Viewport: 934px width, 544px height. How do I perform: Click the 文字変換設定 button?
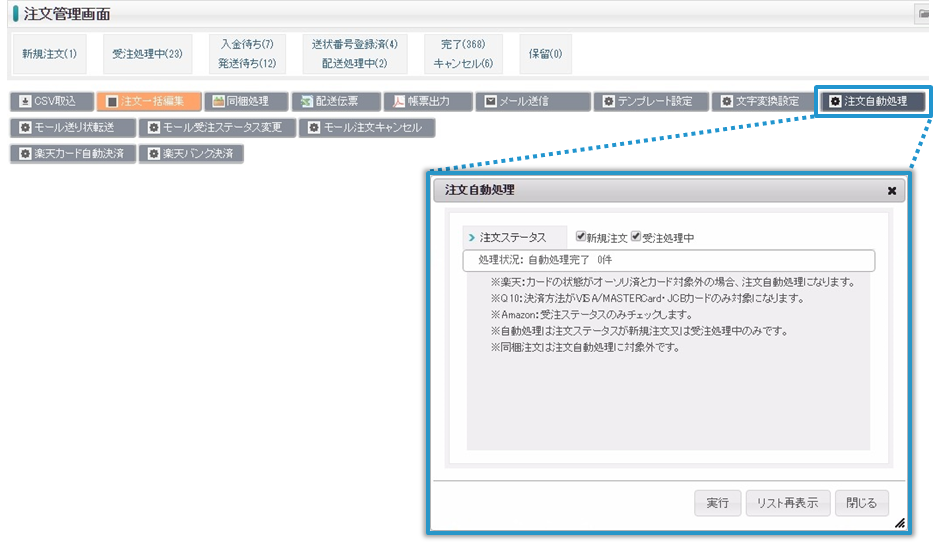762,102
